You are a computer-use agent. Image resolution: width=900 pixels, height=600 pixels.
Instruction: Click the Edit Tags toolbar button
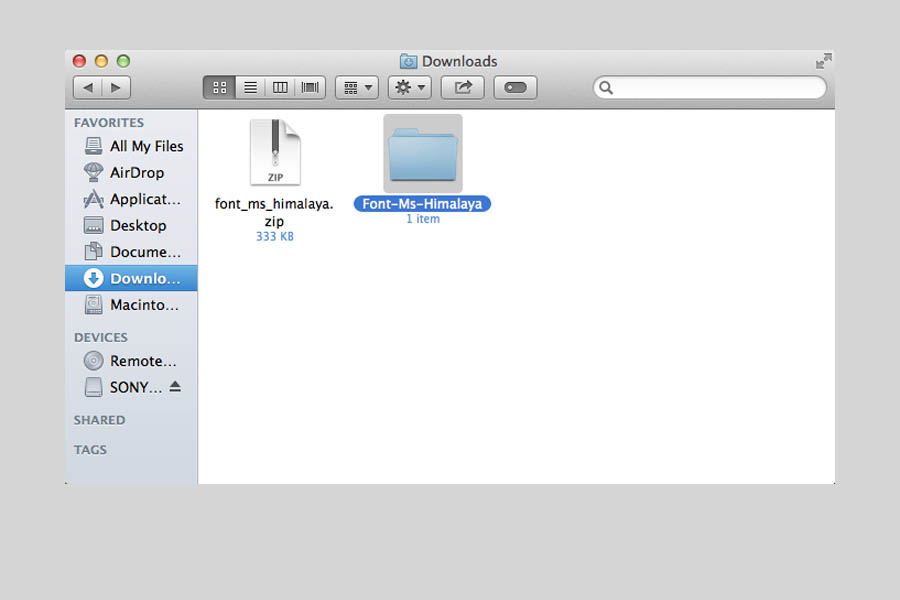(515, 88)
